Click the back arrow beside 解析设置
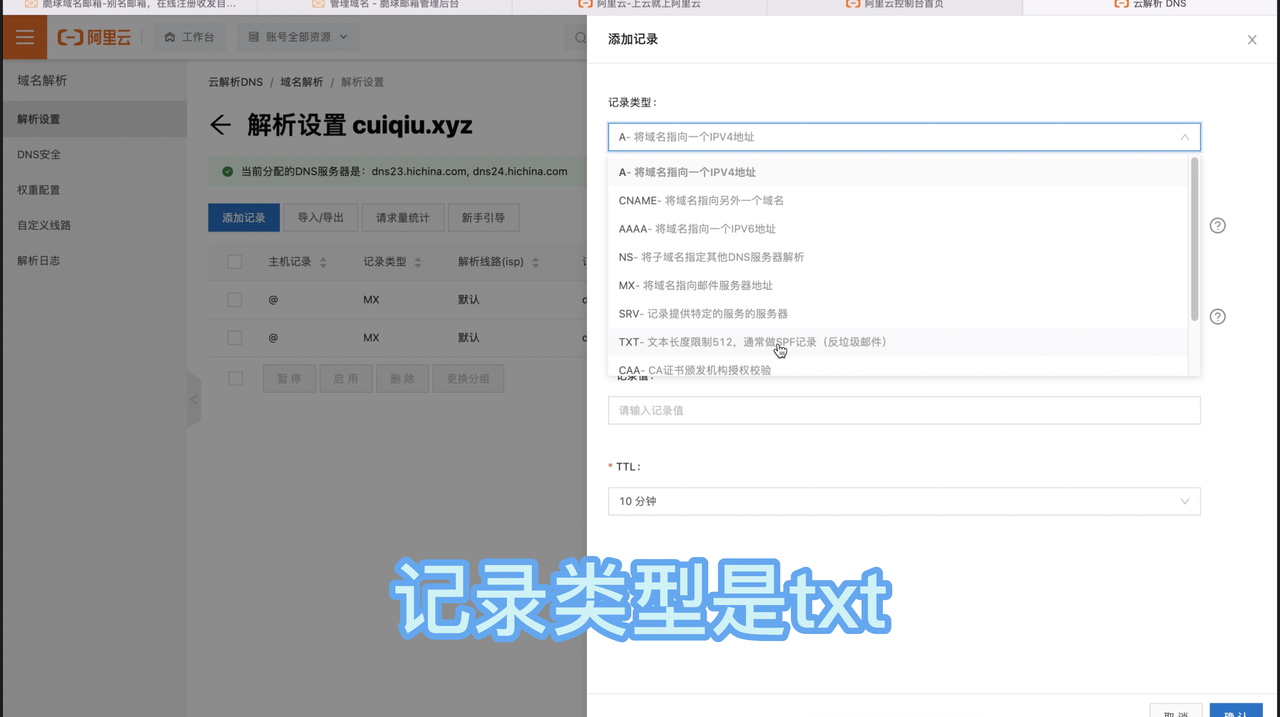This screenshot has width=1280, height=717. point(220,125)
